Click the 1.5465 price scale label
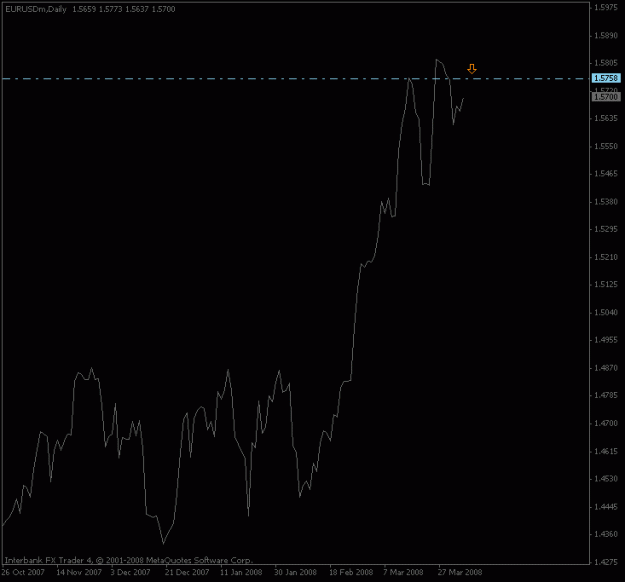This screenshot has height=582, width=625. pos(606,174)
